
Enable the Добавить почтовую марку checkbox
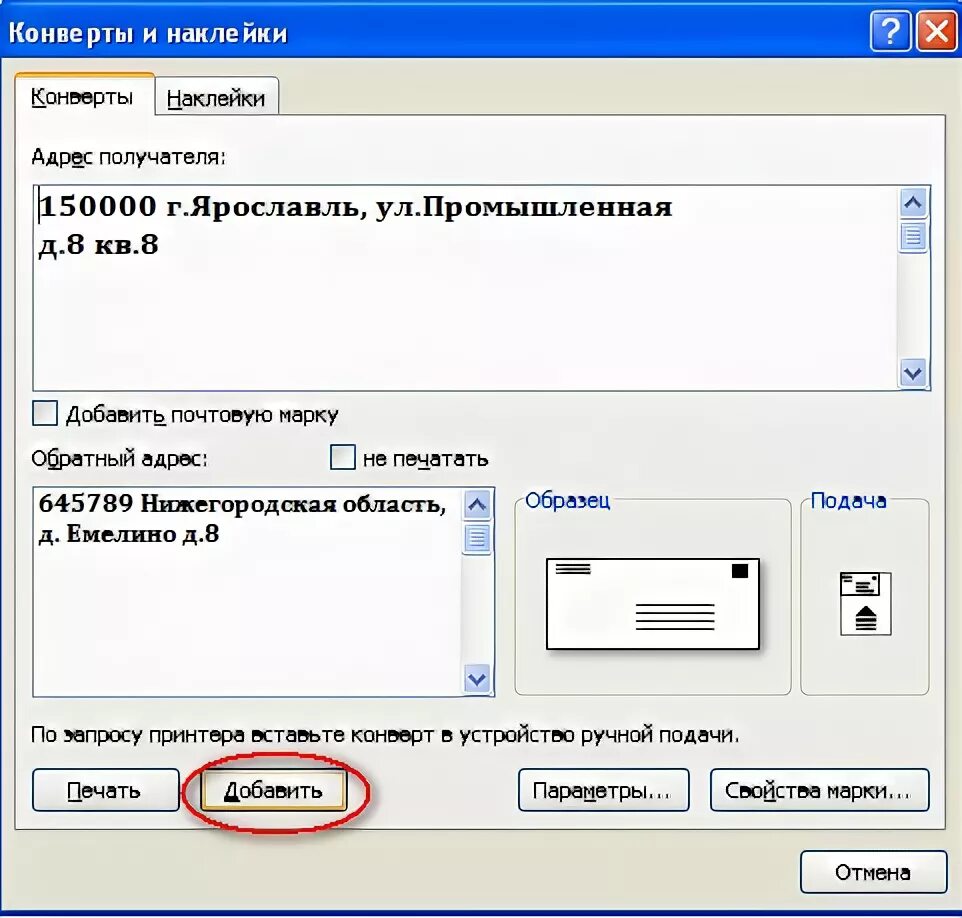point(42,413)
